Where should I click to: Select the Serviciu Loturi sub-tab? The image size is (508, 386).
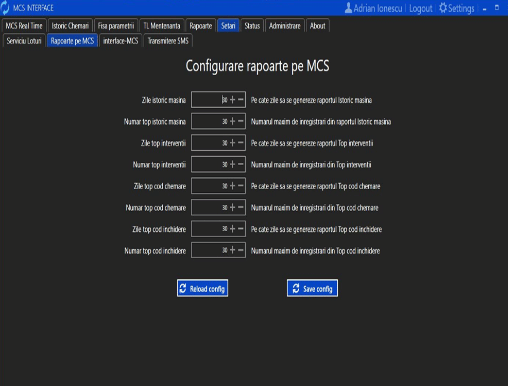point(24,41)
